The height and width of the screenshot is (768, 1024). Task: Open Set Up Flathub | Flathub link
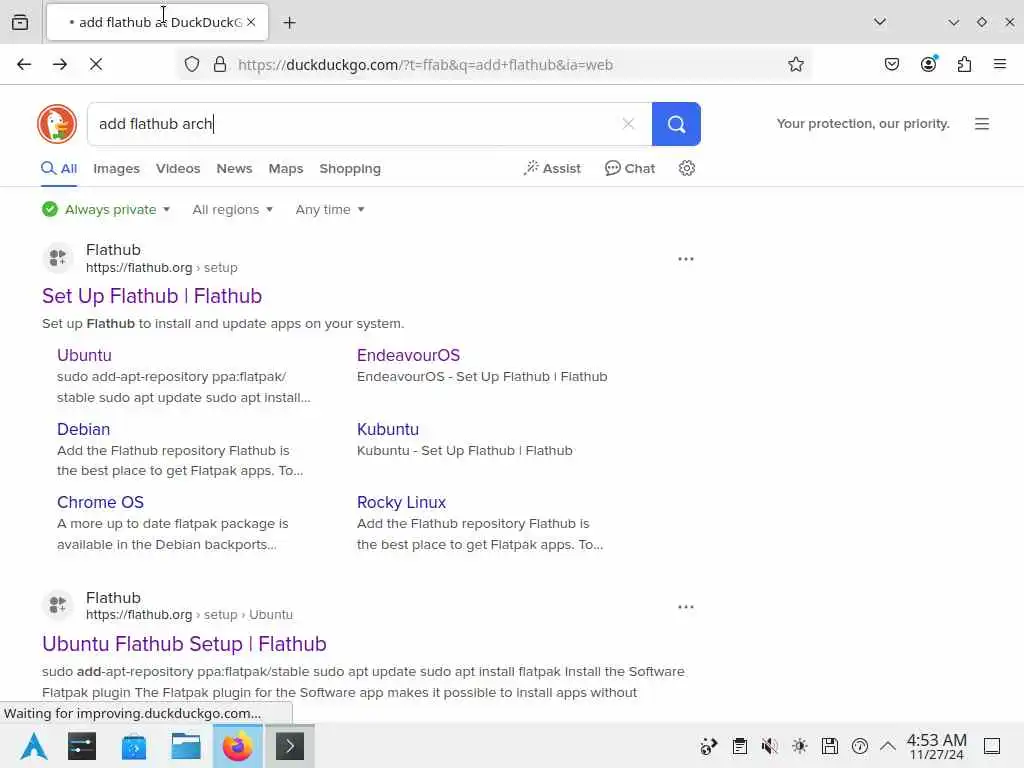pyautogui.click(x=152, y=296)
